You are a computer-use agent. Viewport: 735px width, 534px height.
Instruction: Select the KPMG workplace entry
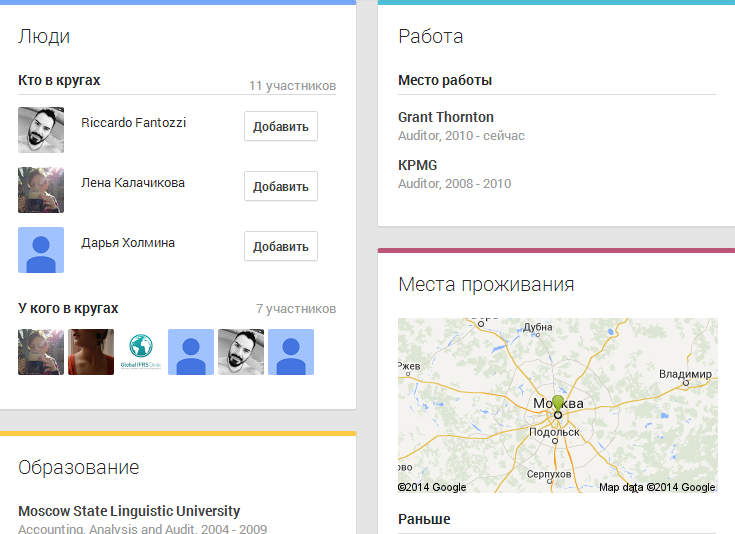pos(418,165)
